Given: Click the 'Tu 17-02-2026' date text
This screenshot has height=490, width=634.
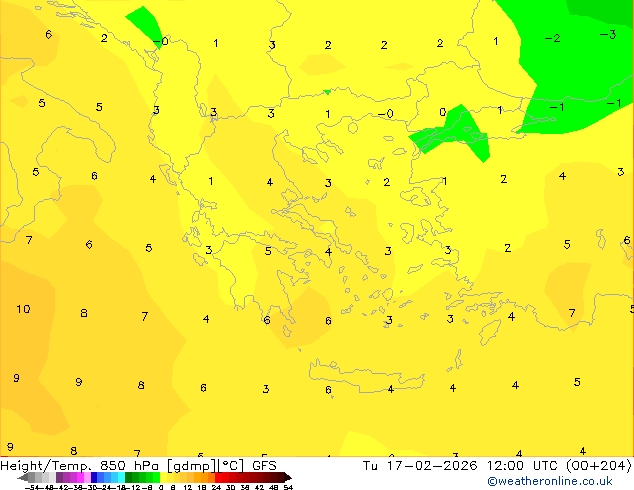Looking at the screenshot, I should click(x=420, y=466).
